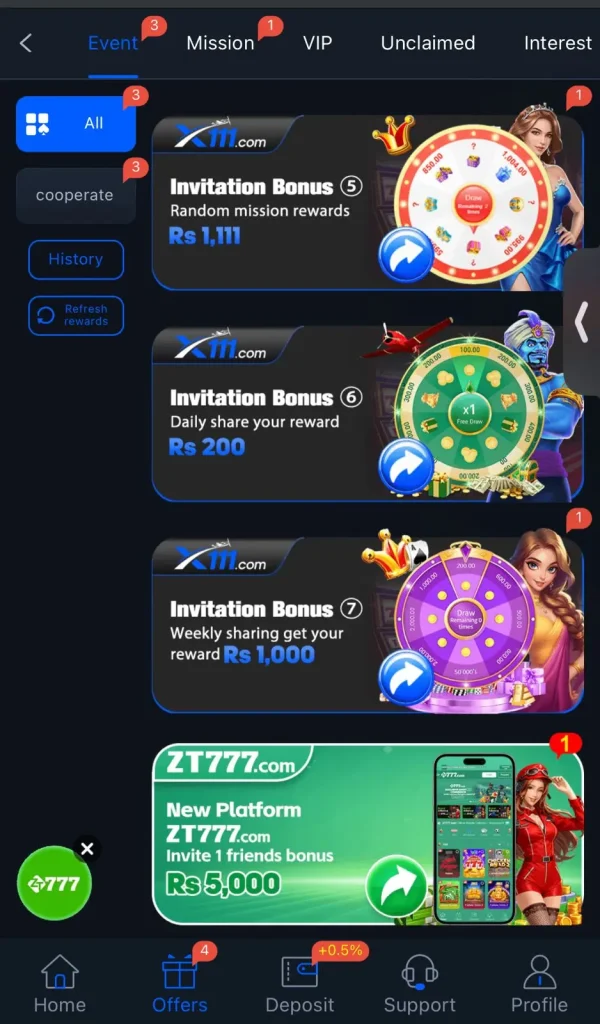Open the green ZT777 floating icon
The image size is (600, 1024).
(54, 883)
